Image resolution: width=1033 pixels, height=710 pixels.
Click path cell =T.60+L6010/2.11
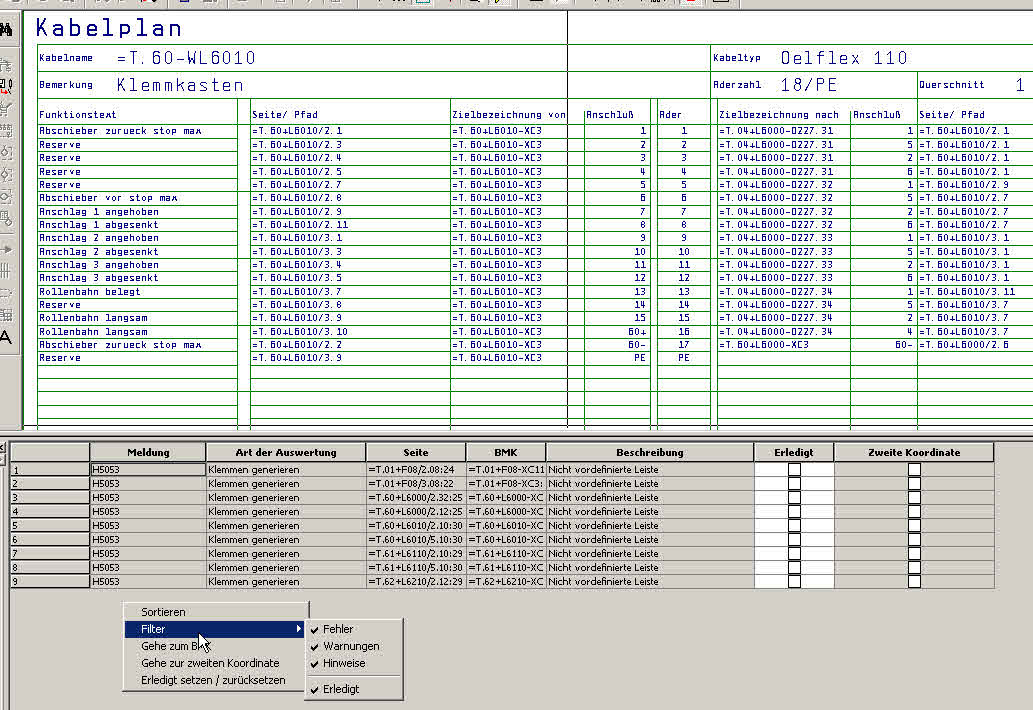click(300, 225)
